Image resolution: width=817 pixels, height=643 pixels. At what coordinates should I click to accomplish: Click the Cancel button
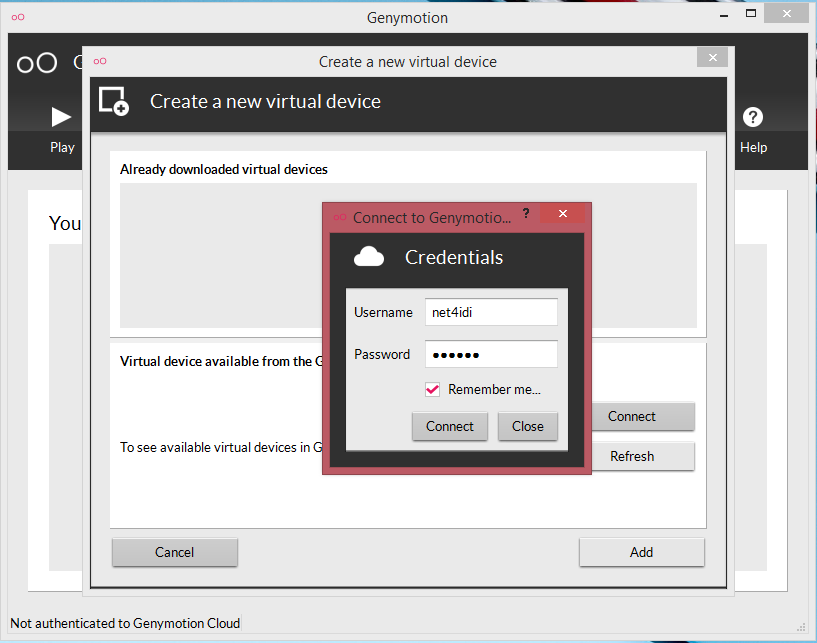click(175, 552)
